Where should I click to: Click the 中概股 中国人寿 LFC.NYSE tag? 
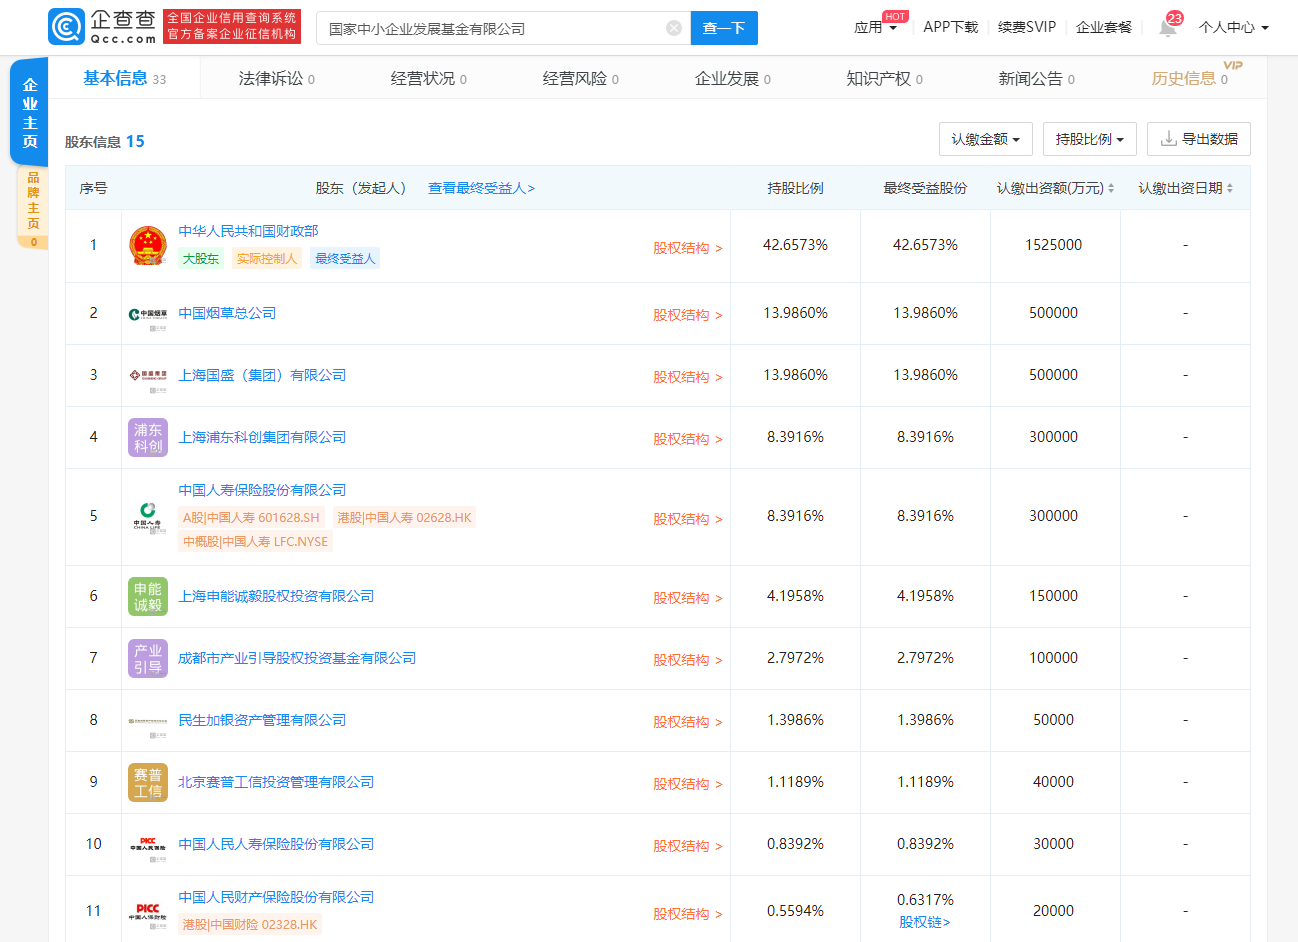click(x=255, y=541)
